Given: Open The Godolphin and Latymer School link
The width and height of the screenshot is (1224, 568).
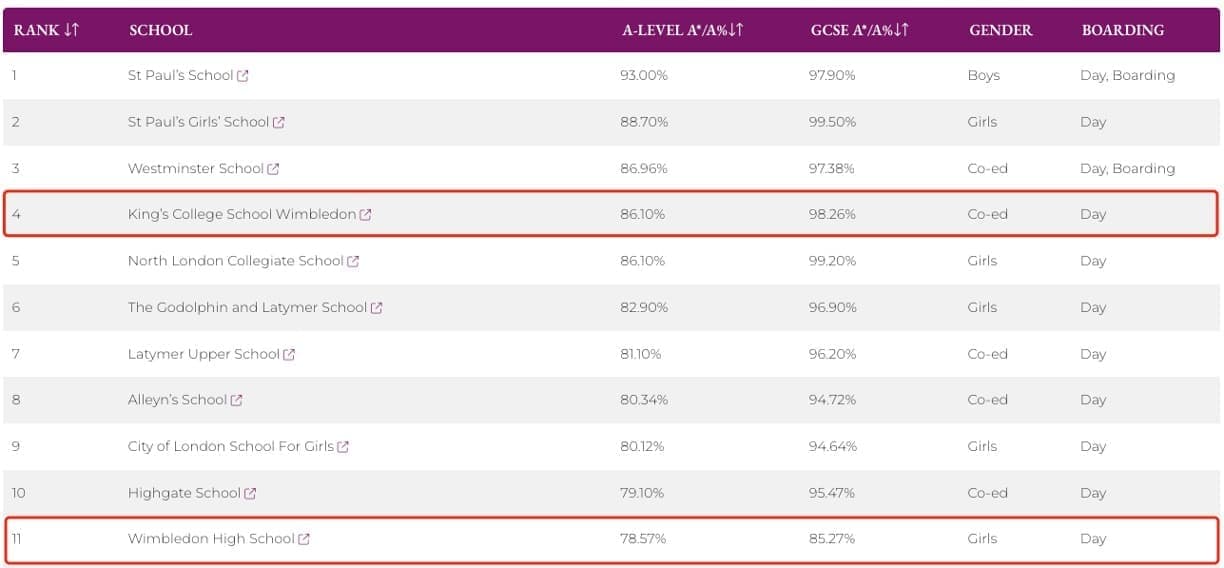Looking at the screenshot, I should (x=247, y=308).
